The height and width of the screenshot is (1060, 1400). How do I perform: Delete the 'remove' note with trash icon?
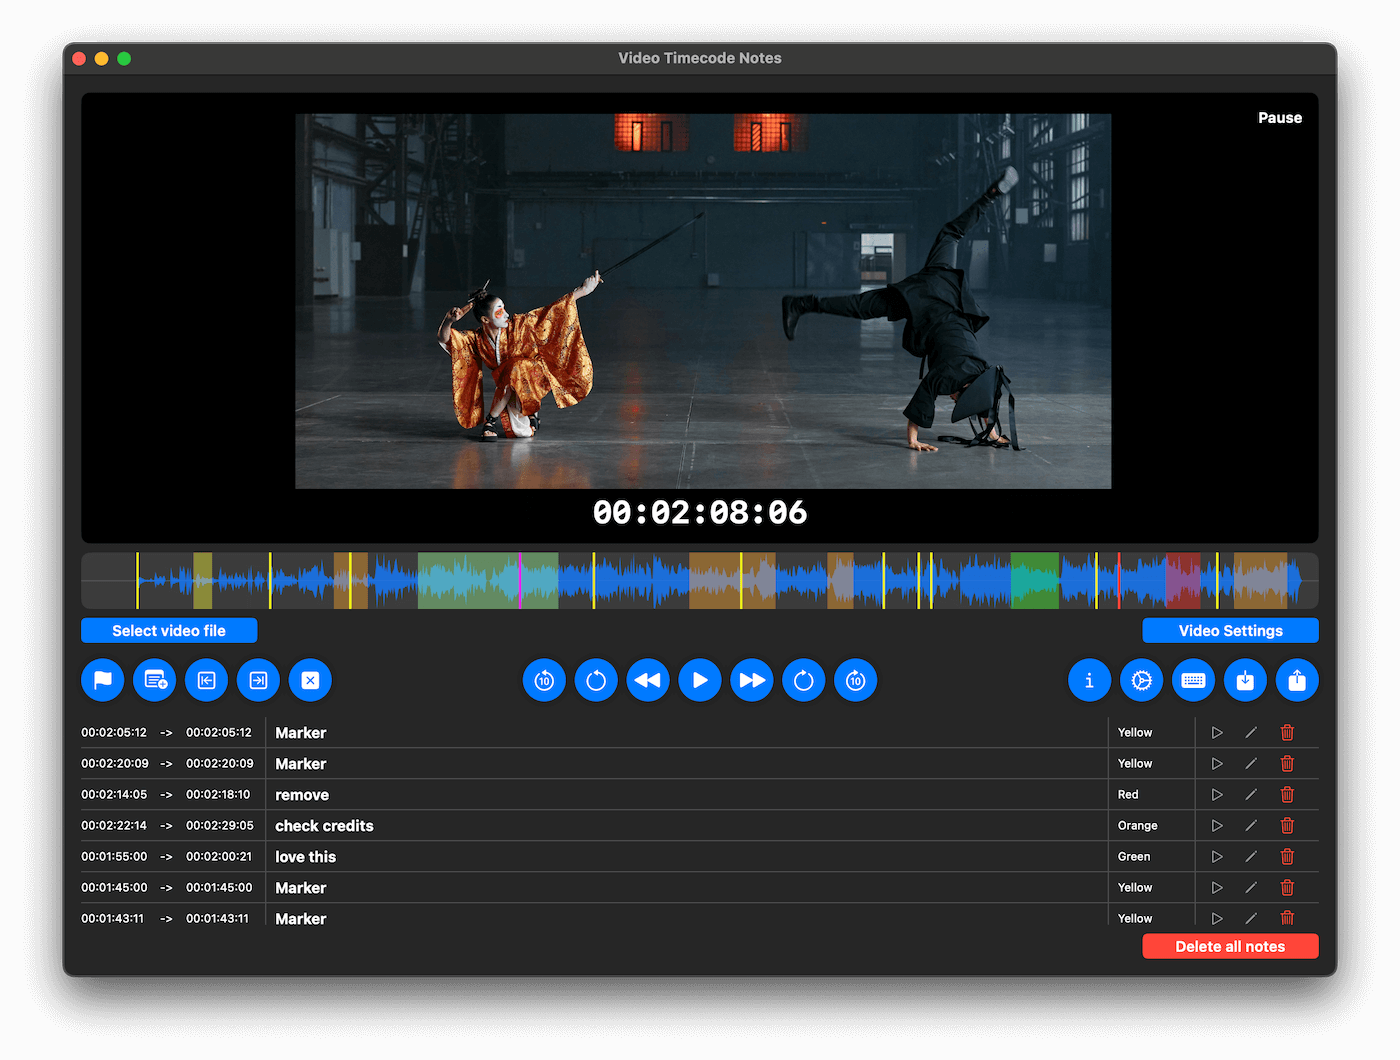(x=1287, y=795)
